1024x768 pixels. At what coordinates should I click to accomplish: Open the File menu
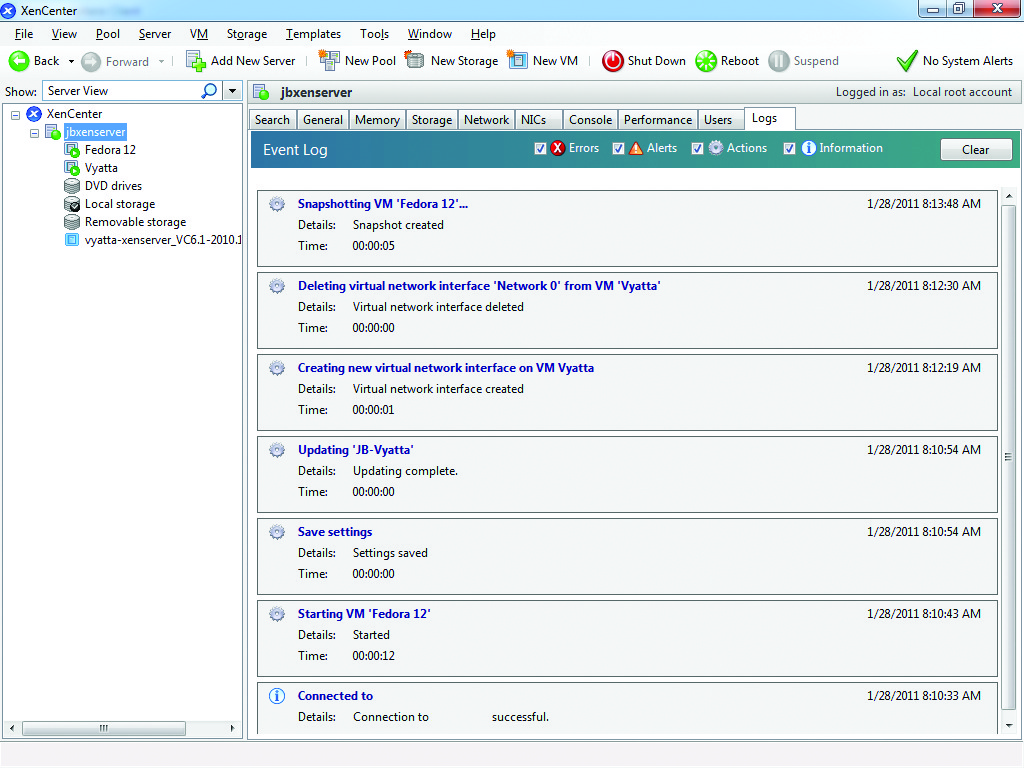pyautogui.click(x=24, y=34)
